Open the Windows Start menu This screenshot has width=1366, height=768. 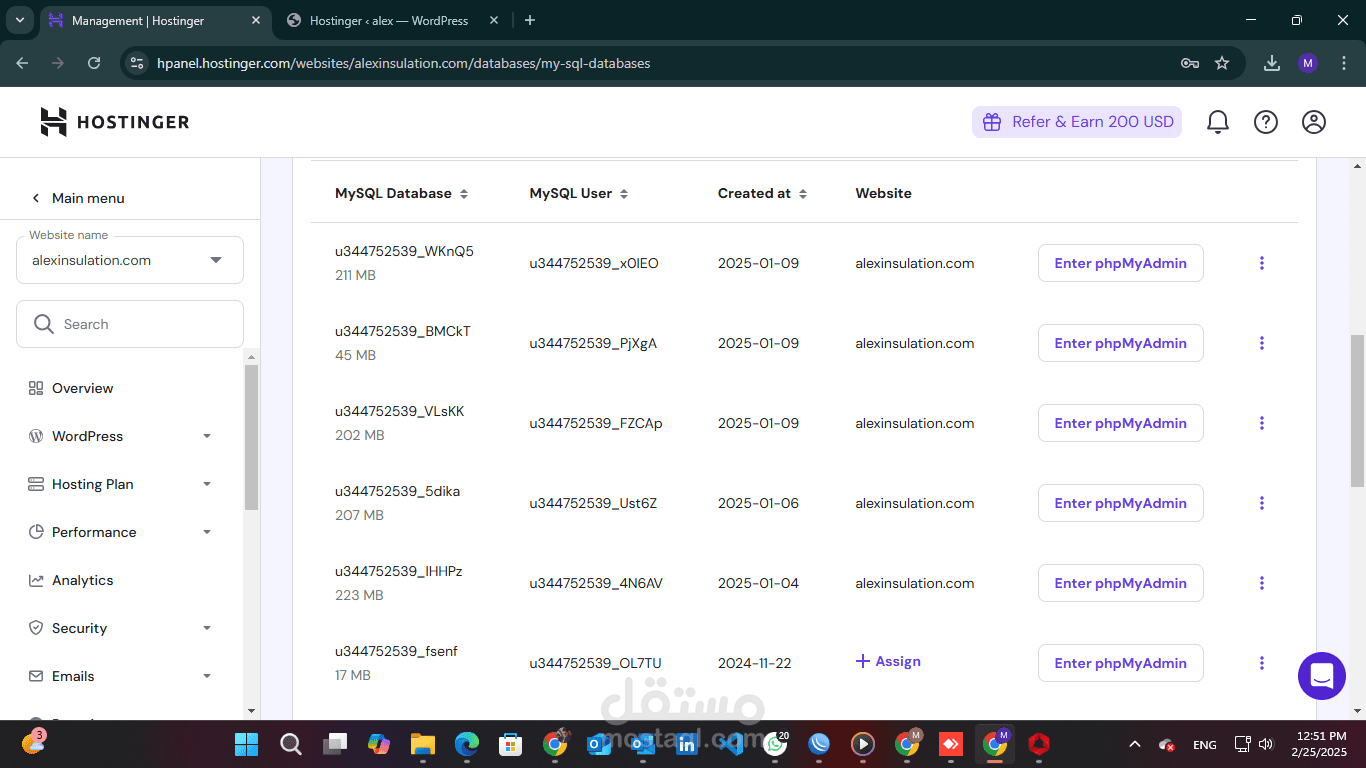[x=246, y=744]
